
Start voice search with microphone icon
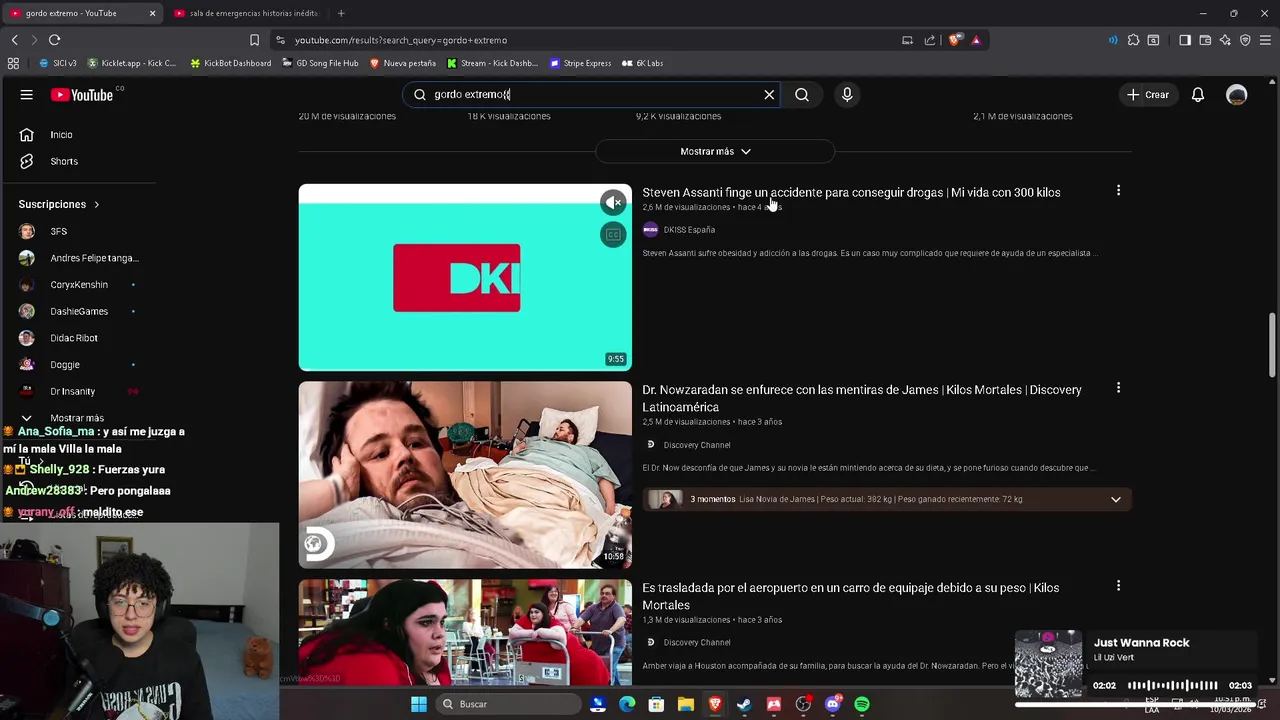(x=847, y=95)
